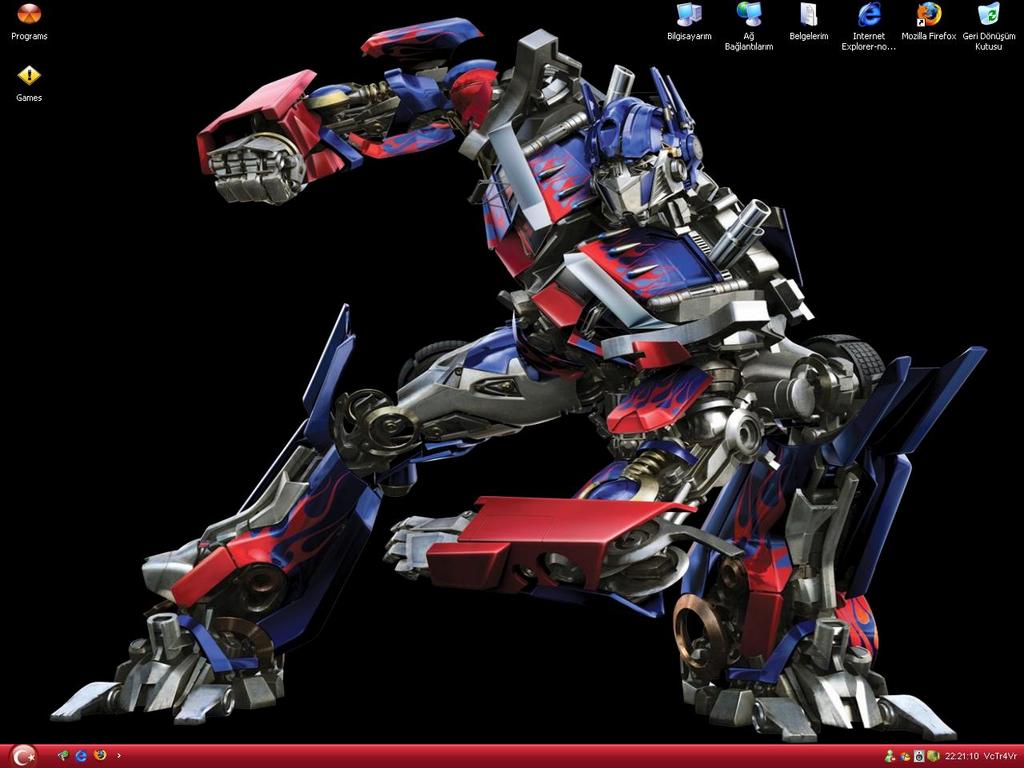Select the Mozilla Firefox desktop shortcut
The image size is (1024, 768).
coord(929,22)
